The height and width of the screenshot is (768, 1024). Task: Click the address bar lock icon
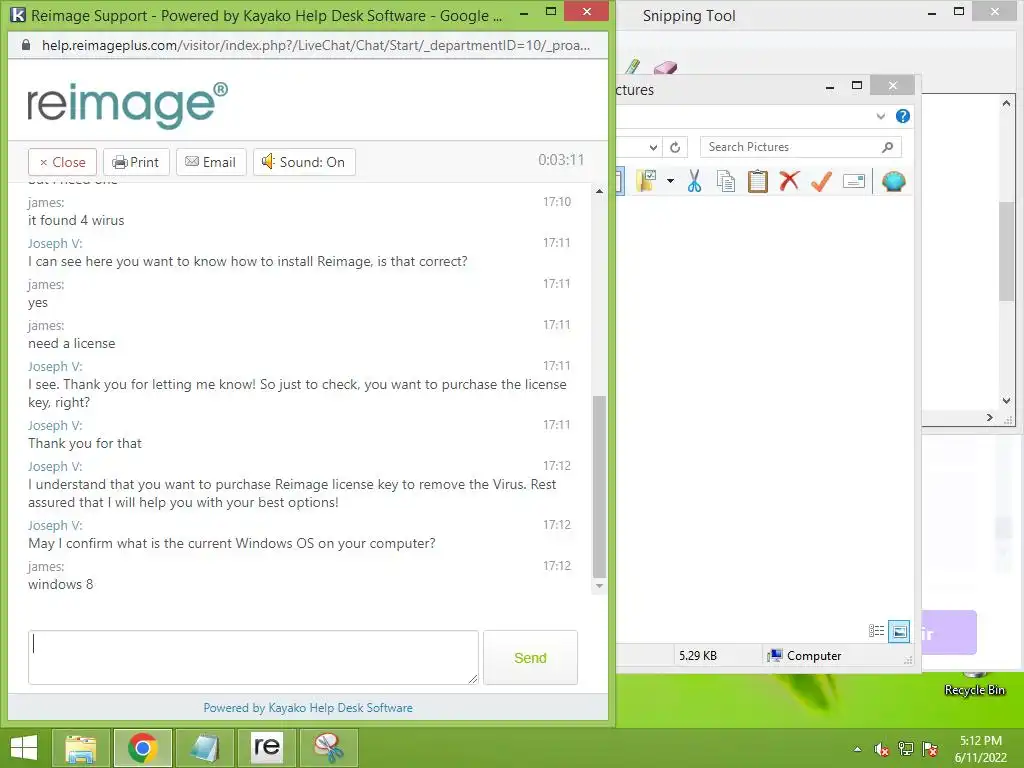(x=26, y=45)
